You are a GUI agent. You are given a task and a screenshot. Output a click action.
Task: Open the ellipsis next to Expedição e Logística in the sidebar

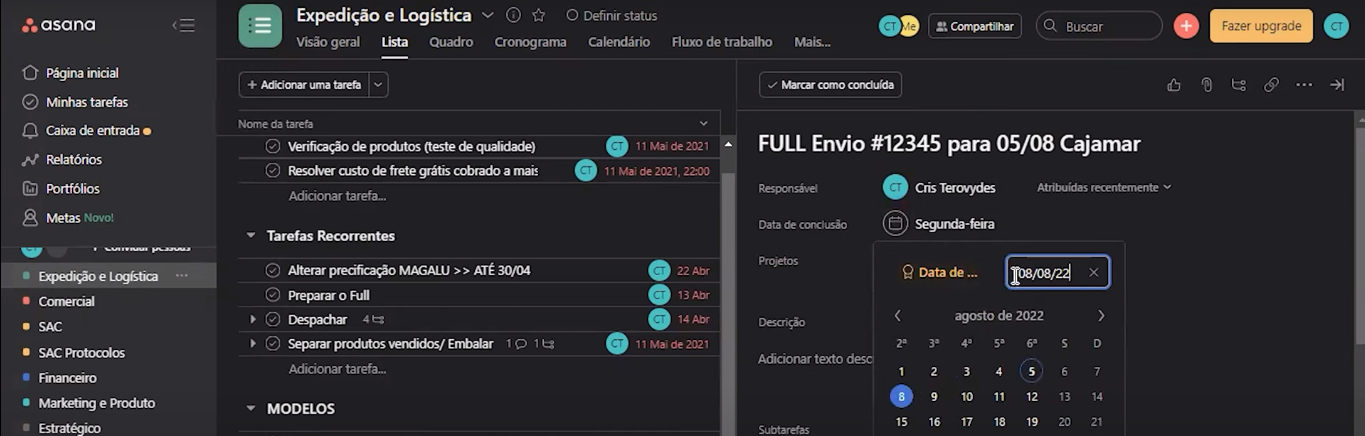[x=181, y=275]
